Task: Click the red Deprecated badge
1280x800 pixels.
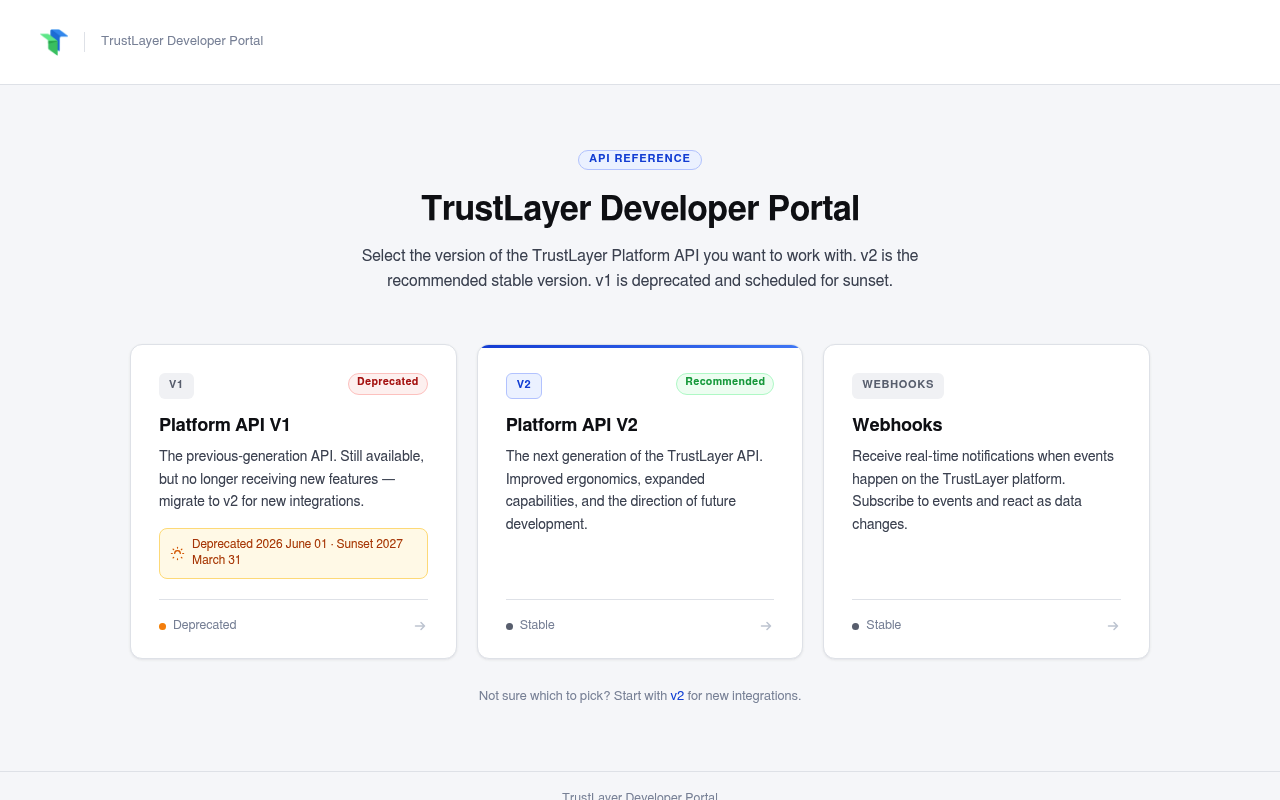Action: click(388, 383)
